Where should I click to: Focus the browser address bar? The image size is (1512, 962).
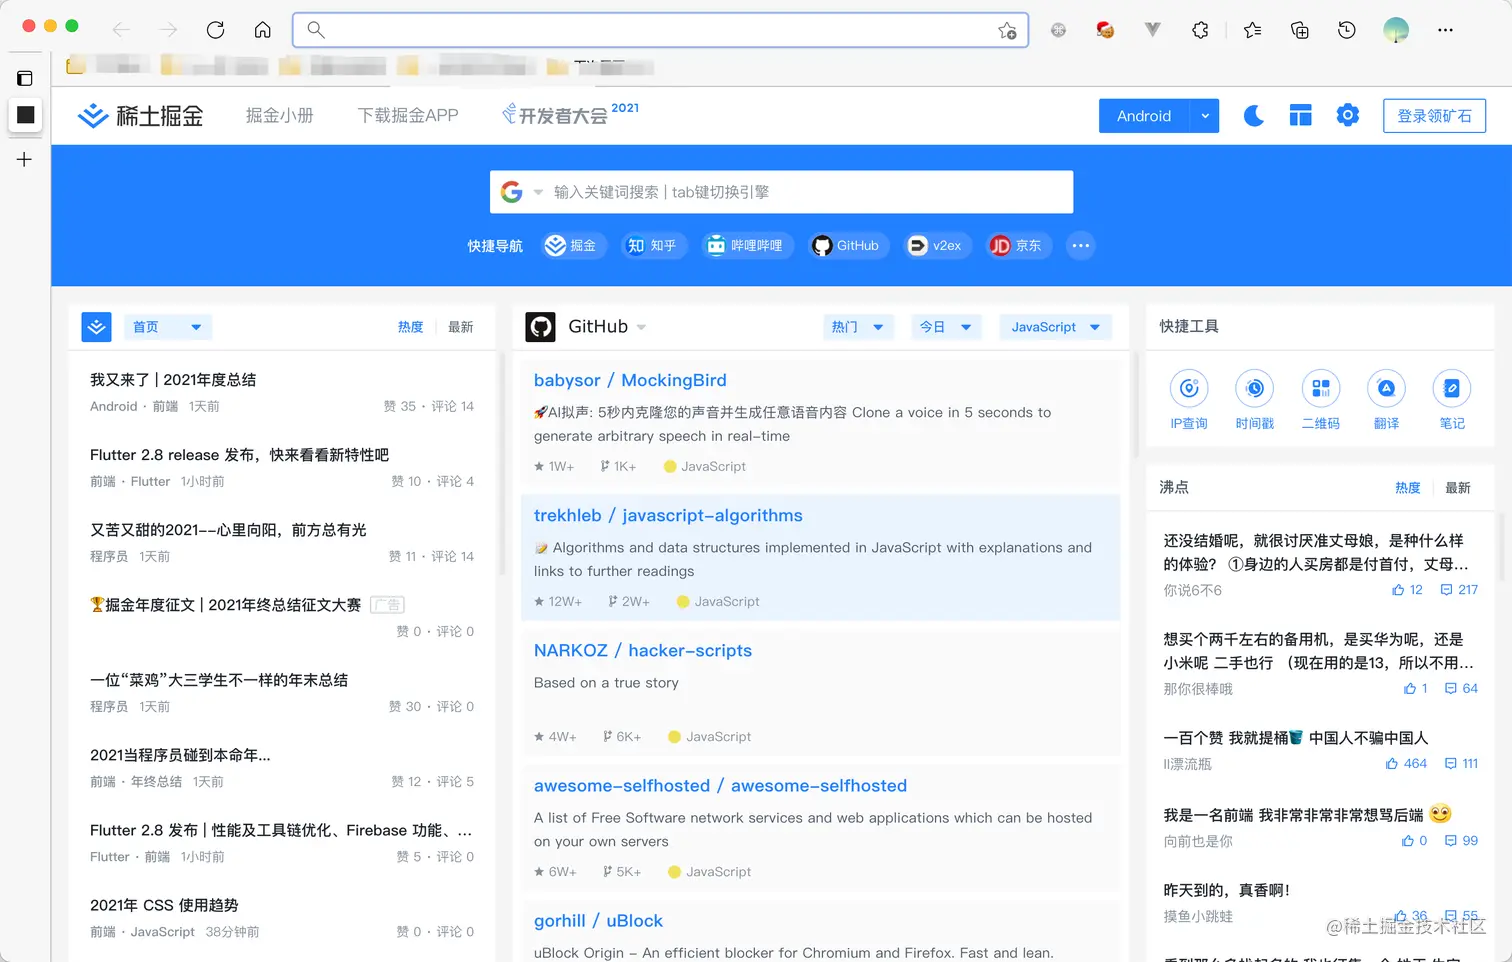click(660, 30)
